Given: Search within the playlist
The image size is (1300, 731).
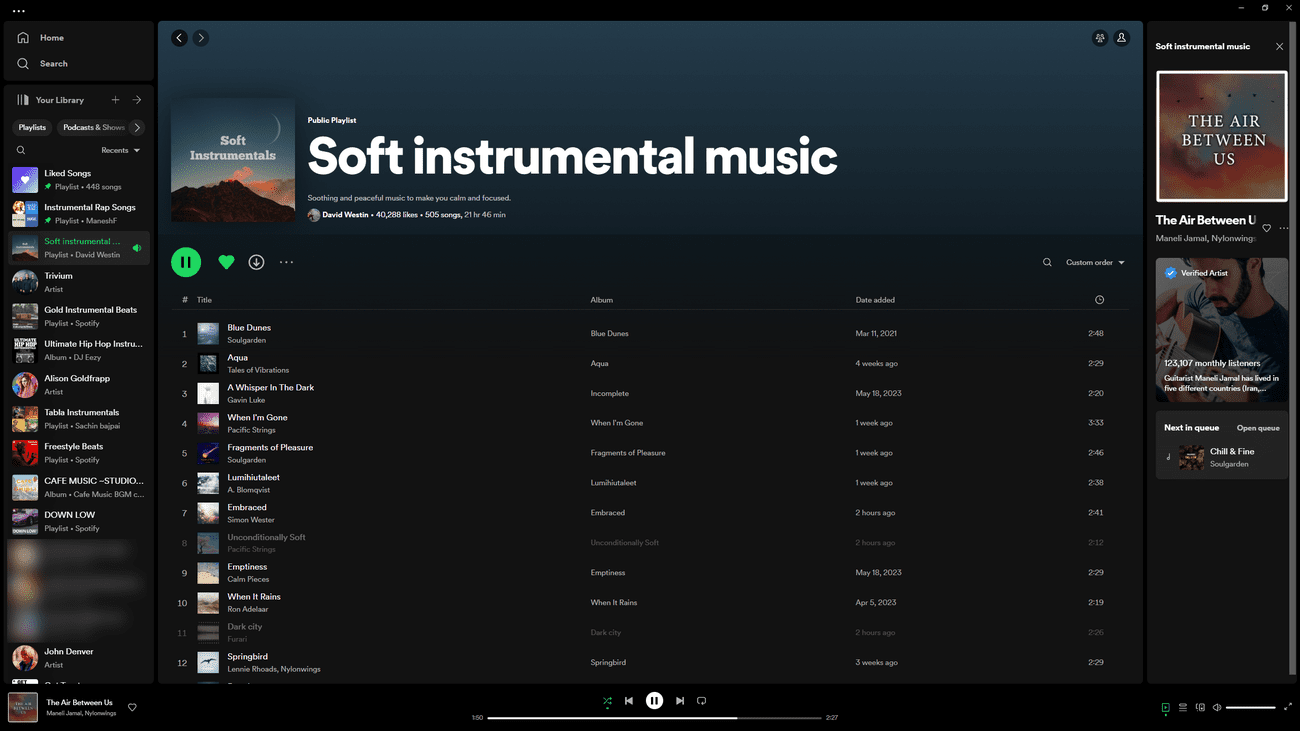Looking at the screenshot, I should click(1047, 261).
